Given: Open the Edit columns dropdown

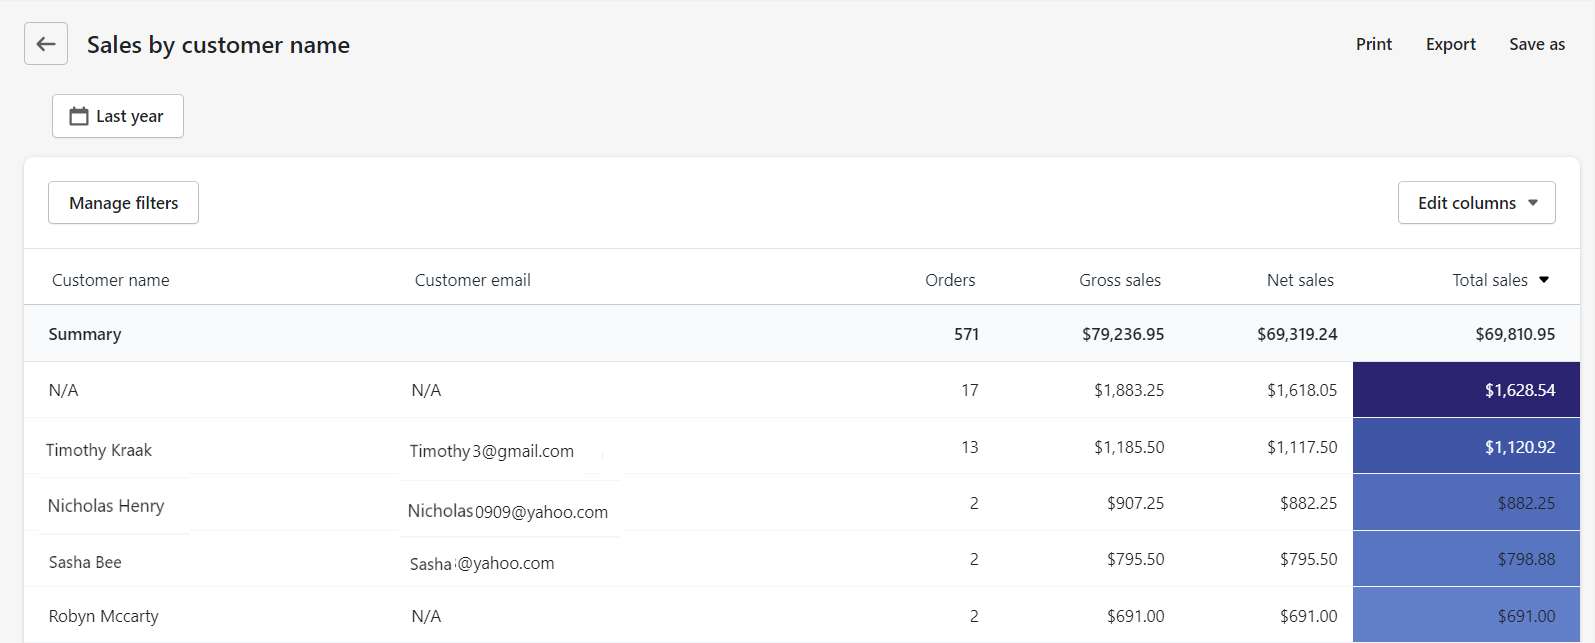Looking at the screenshot, I should (x=1476, y=203).
